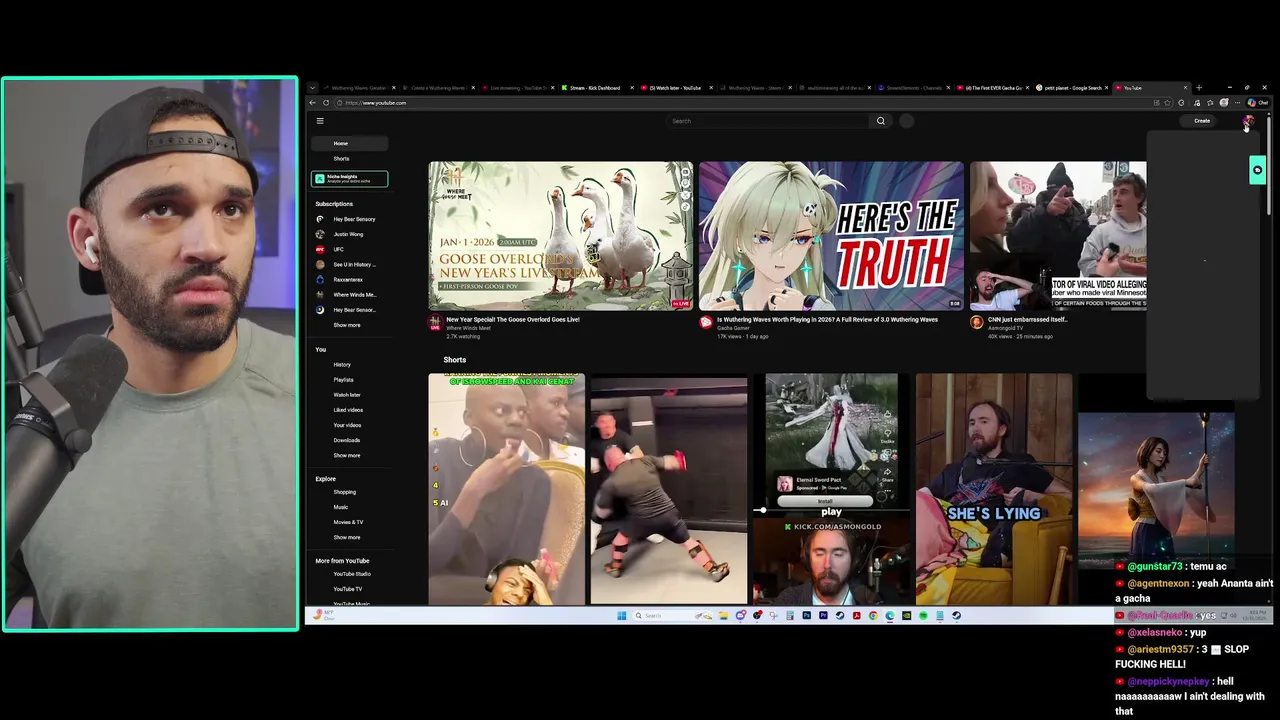Open the Where Winds Meet channel avatar under video

point(435,322)
